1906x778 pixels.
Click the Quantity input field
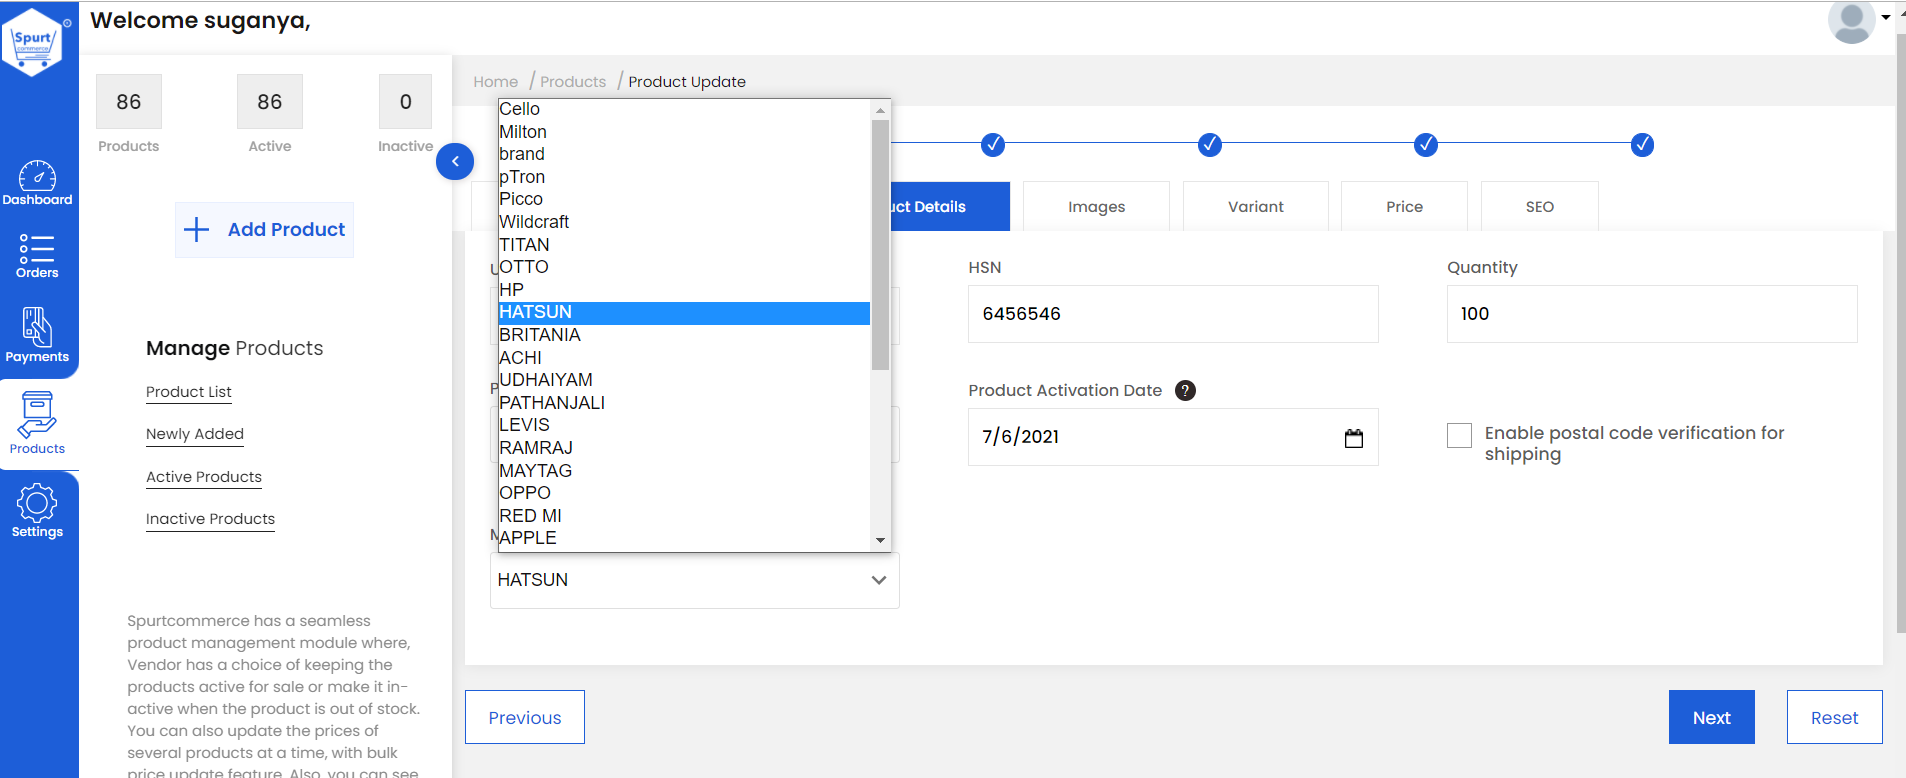click(1652, 314)
